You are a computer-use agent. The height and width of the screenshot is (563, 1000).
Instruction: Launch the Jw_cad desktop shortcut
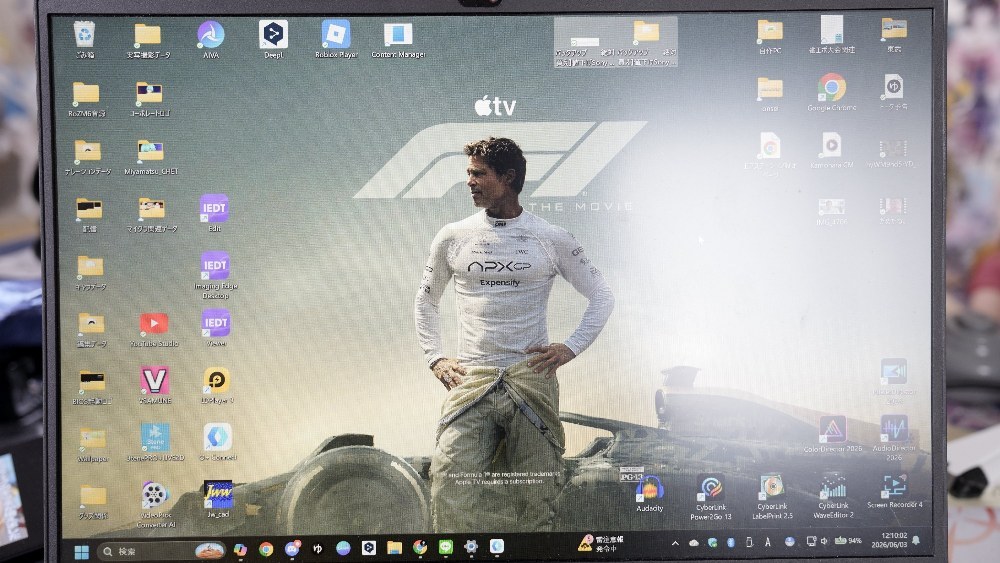(217, 499)
